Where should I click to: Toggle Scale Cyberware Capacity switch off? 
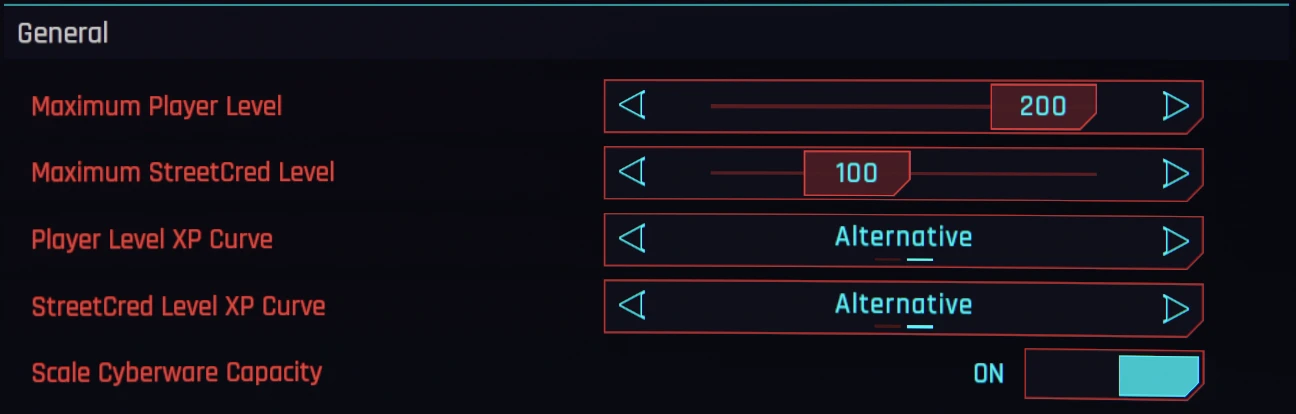1114,374
